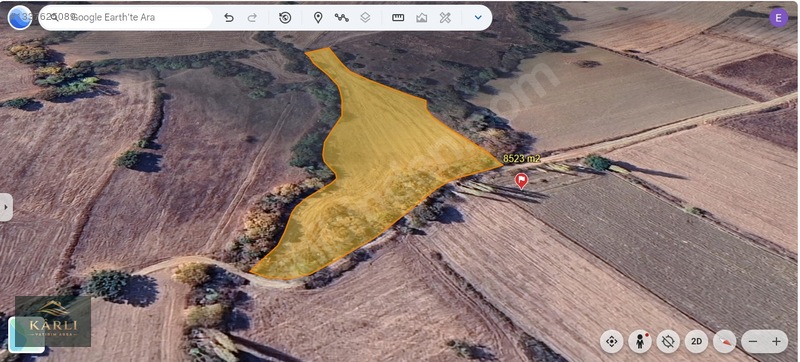Activate Street View pegman

640,342
